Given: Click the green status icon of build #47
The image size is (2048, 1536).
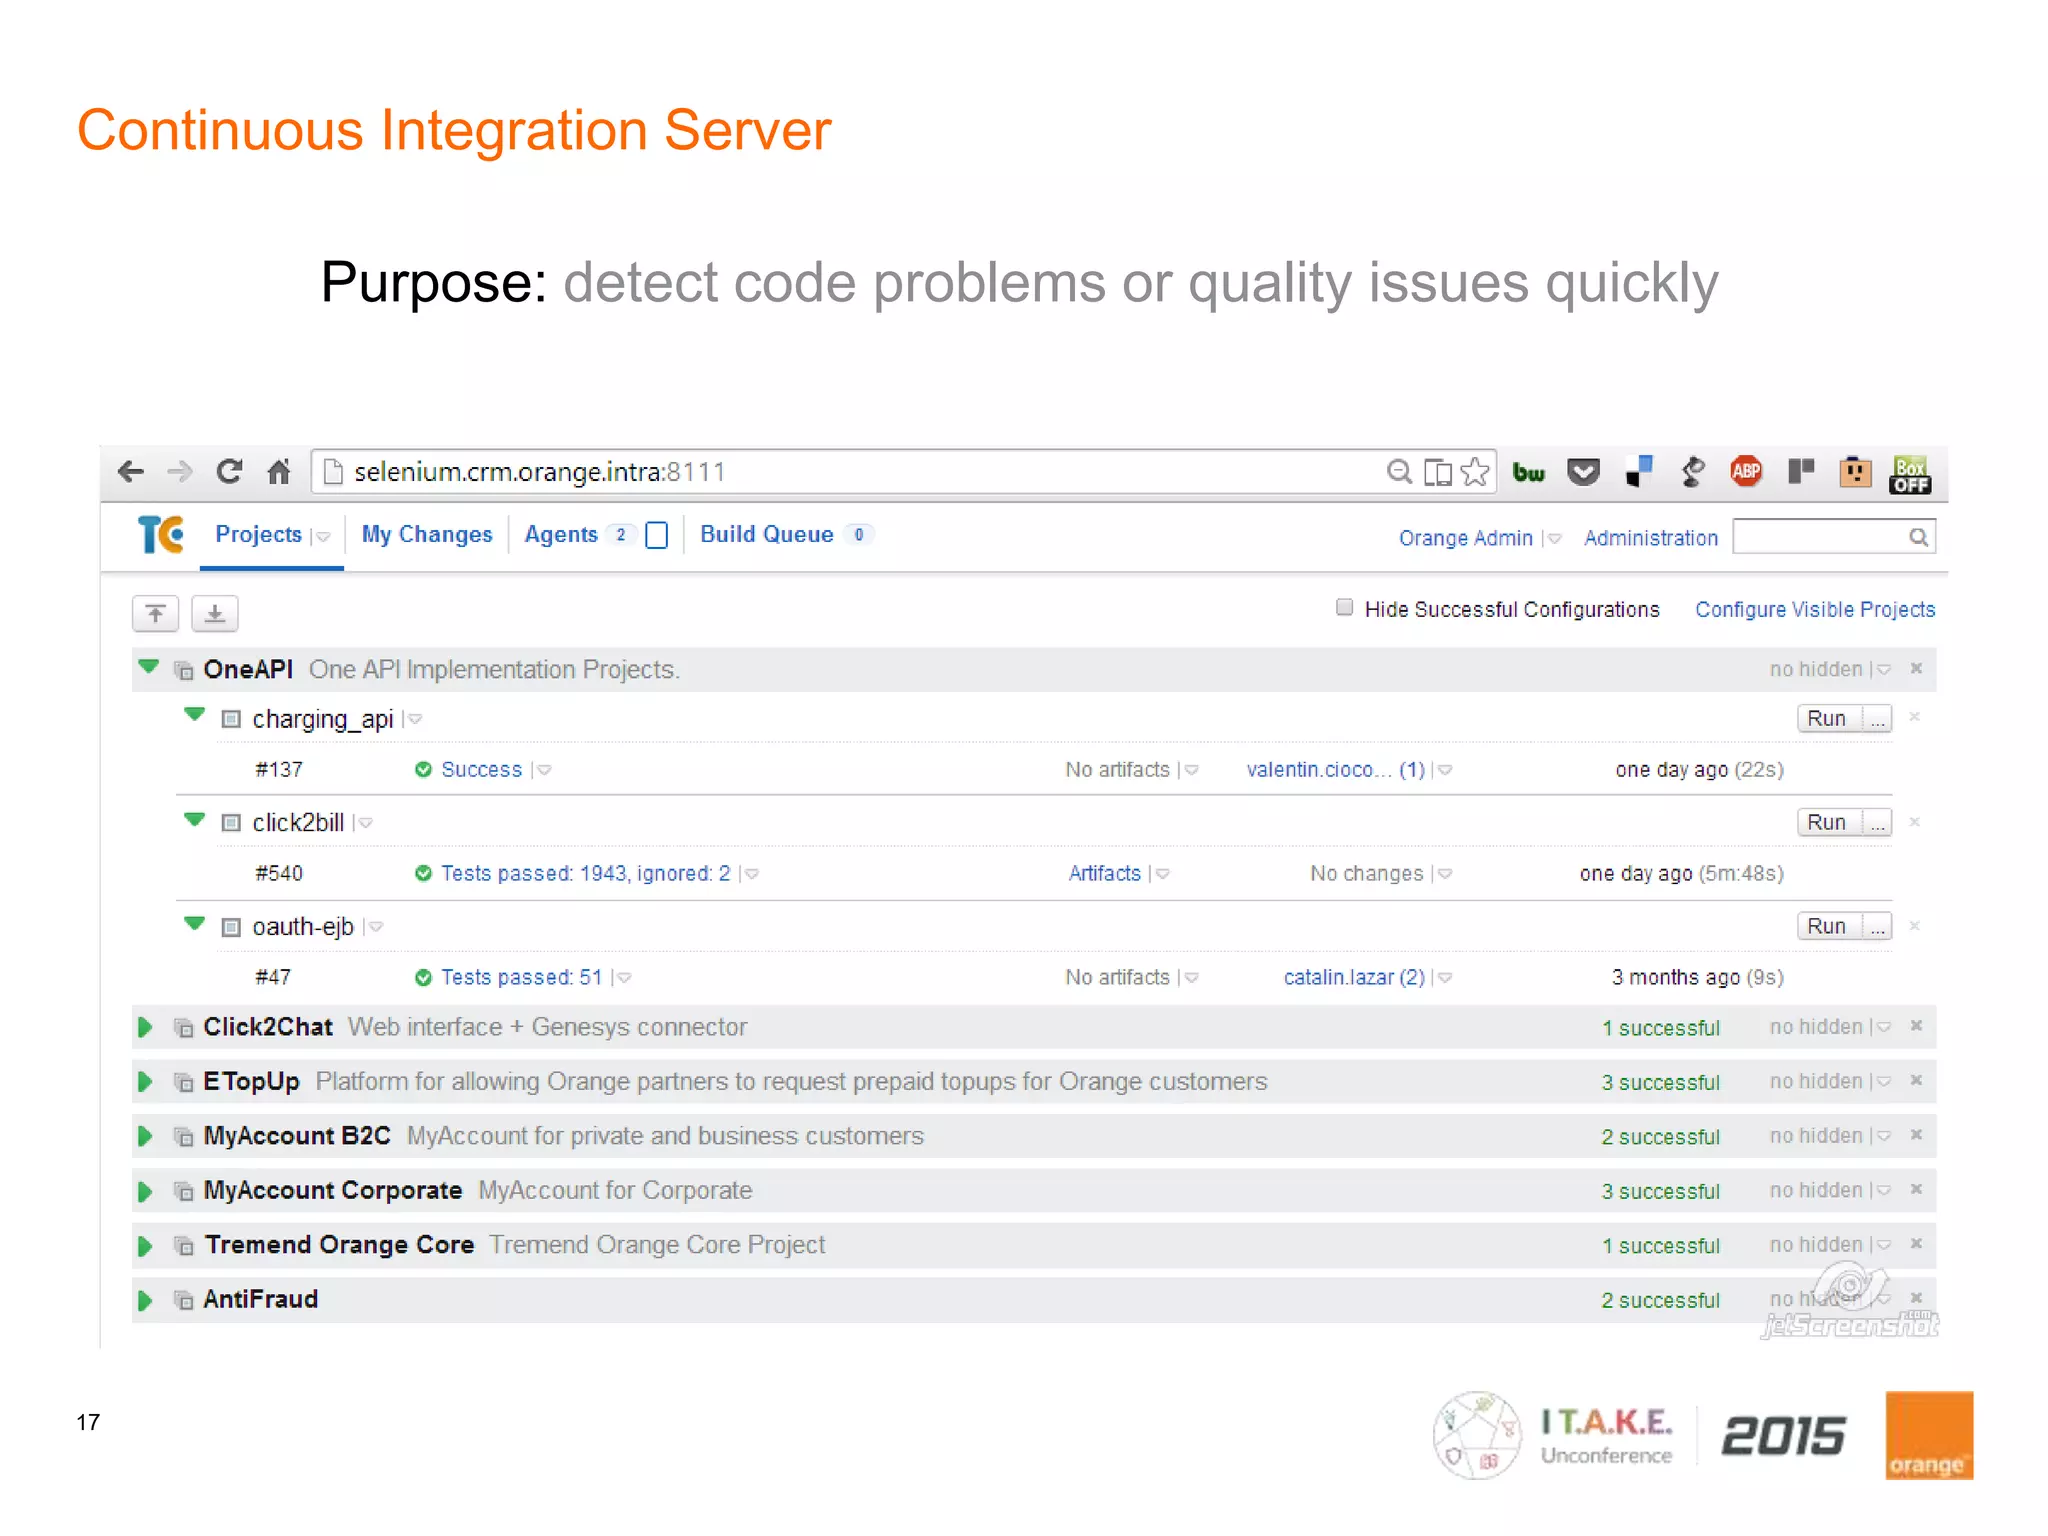Looking at the screenshot, I should click(423, 977).
